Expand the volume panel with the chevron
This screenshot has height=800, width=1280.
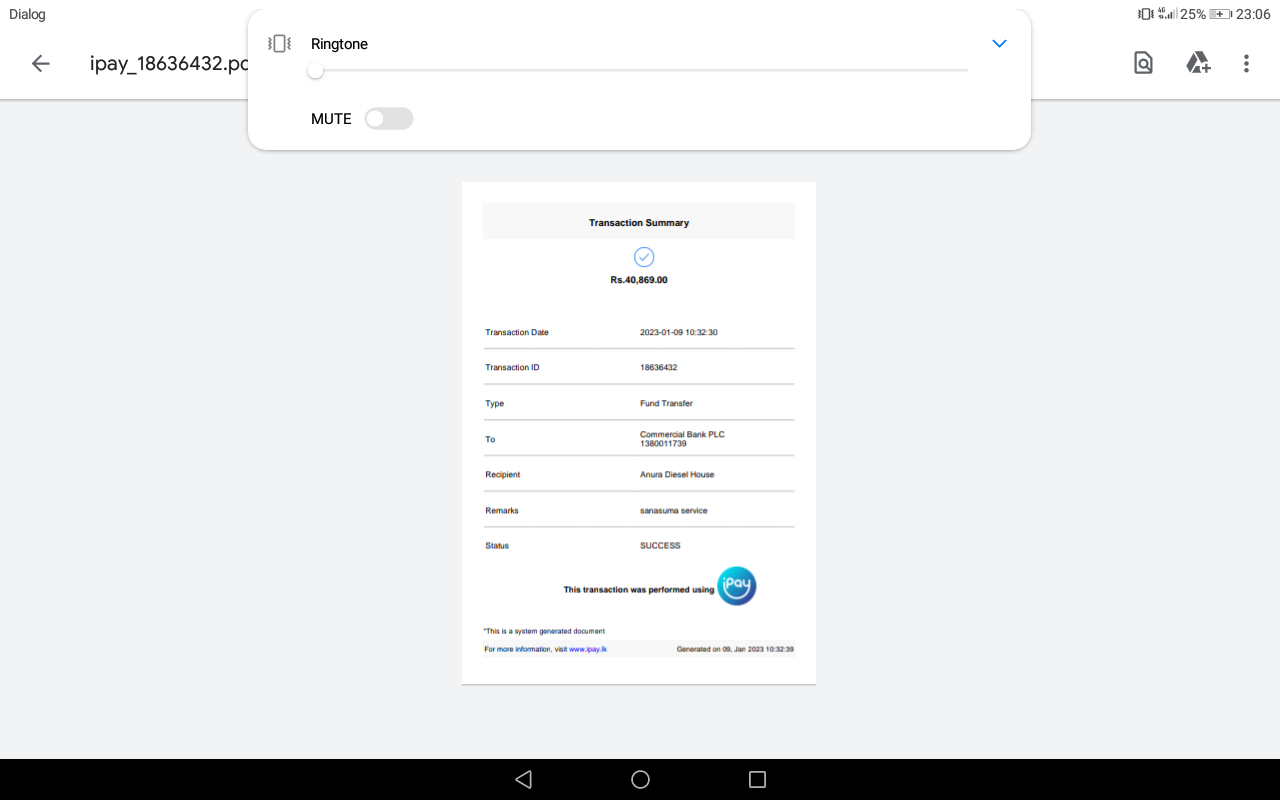coord(998,44)
